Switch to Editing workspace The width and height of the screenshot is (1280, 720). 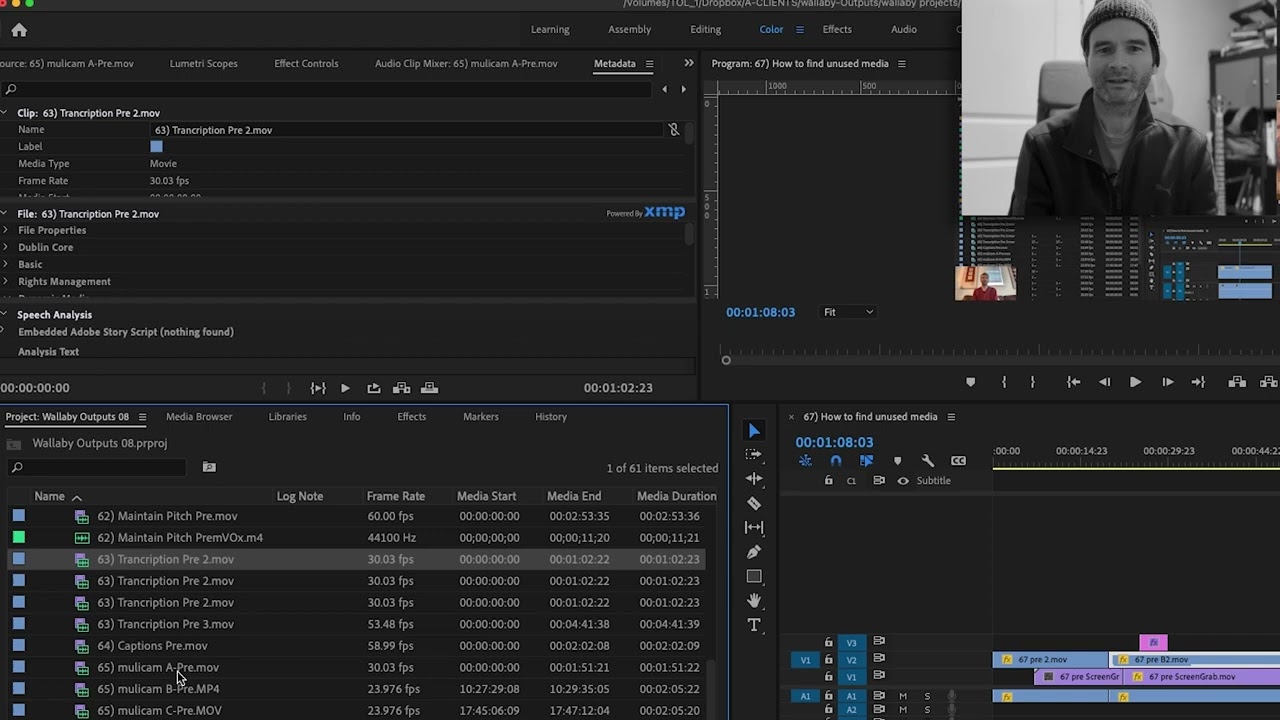(705, 29)
